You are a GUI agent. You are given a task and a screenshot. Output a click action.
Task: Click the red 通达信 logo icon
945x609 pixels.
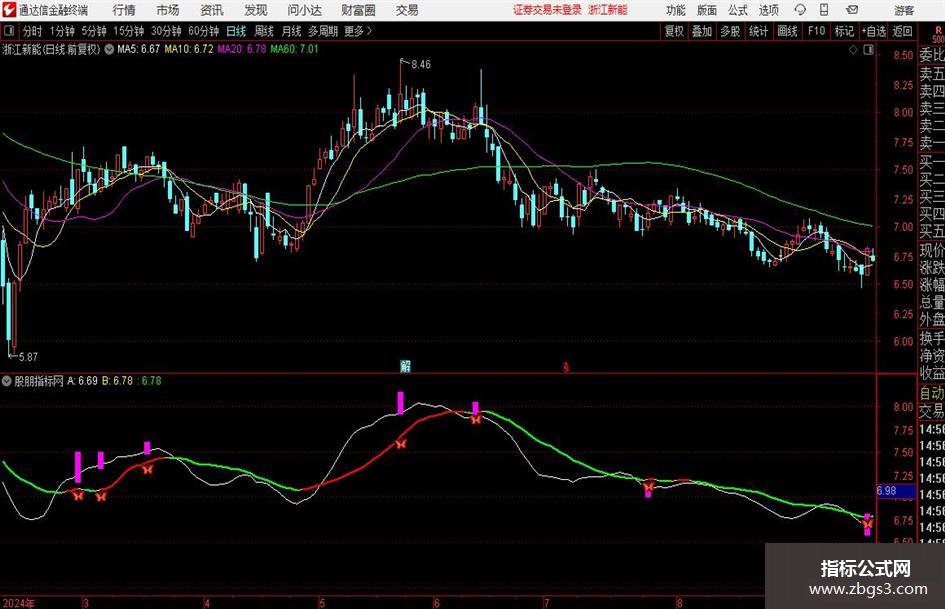(x=8, y=10)
